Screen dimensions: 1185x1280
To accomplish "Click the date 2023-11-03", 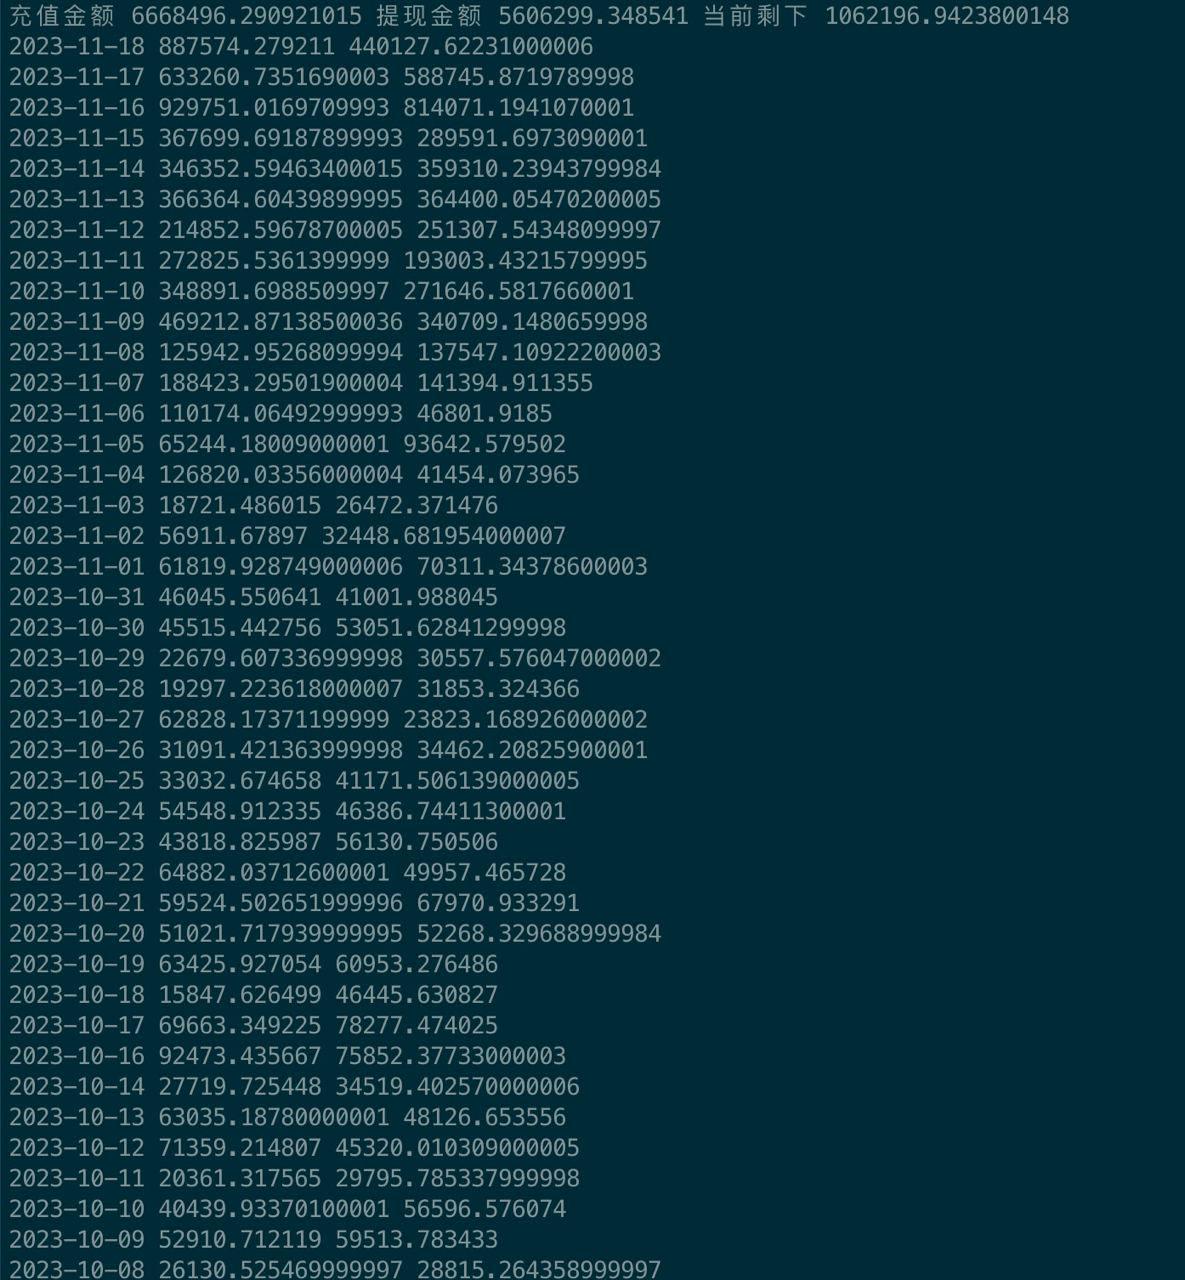I will click(77, 506).
